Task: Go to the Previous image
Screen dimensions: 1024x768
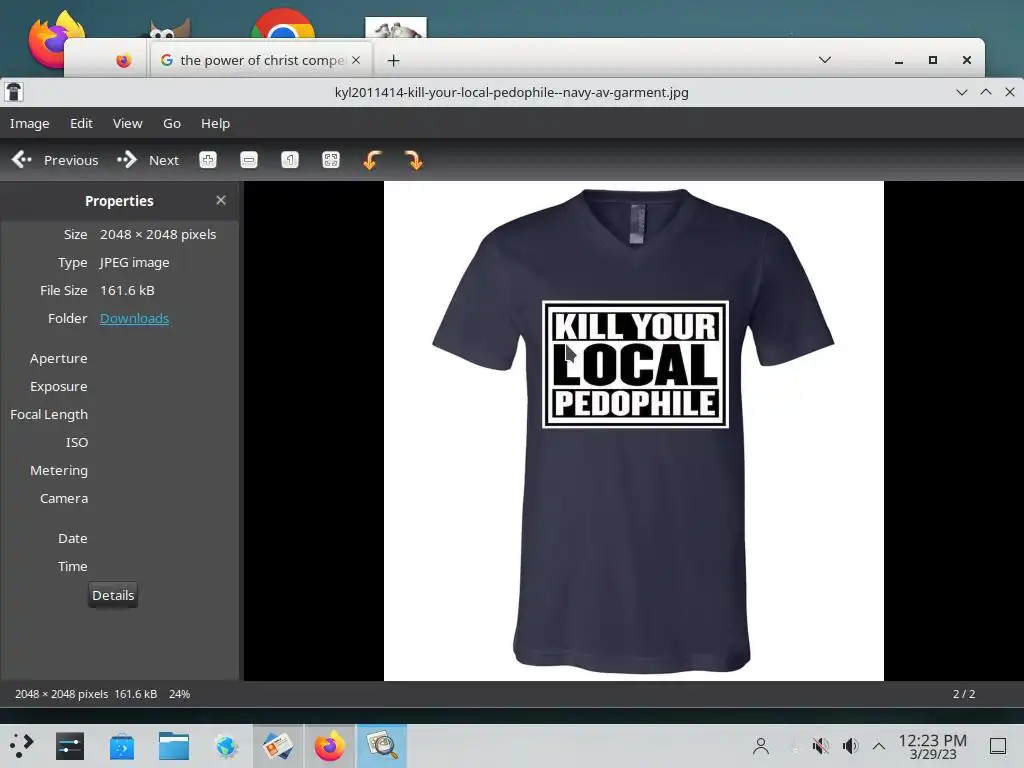Action: click(x=55, y=160)
